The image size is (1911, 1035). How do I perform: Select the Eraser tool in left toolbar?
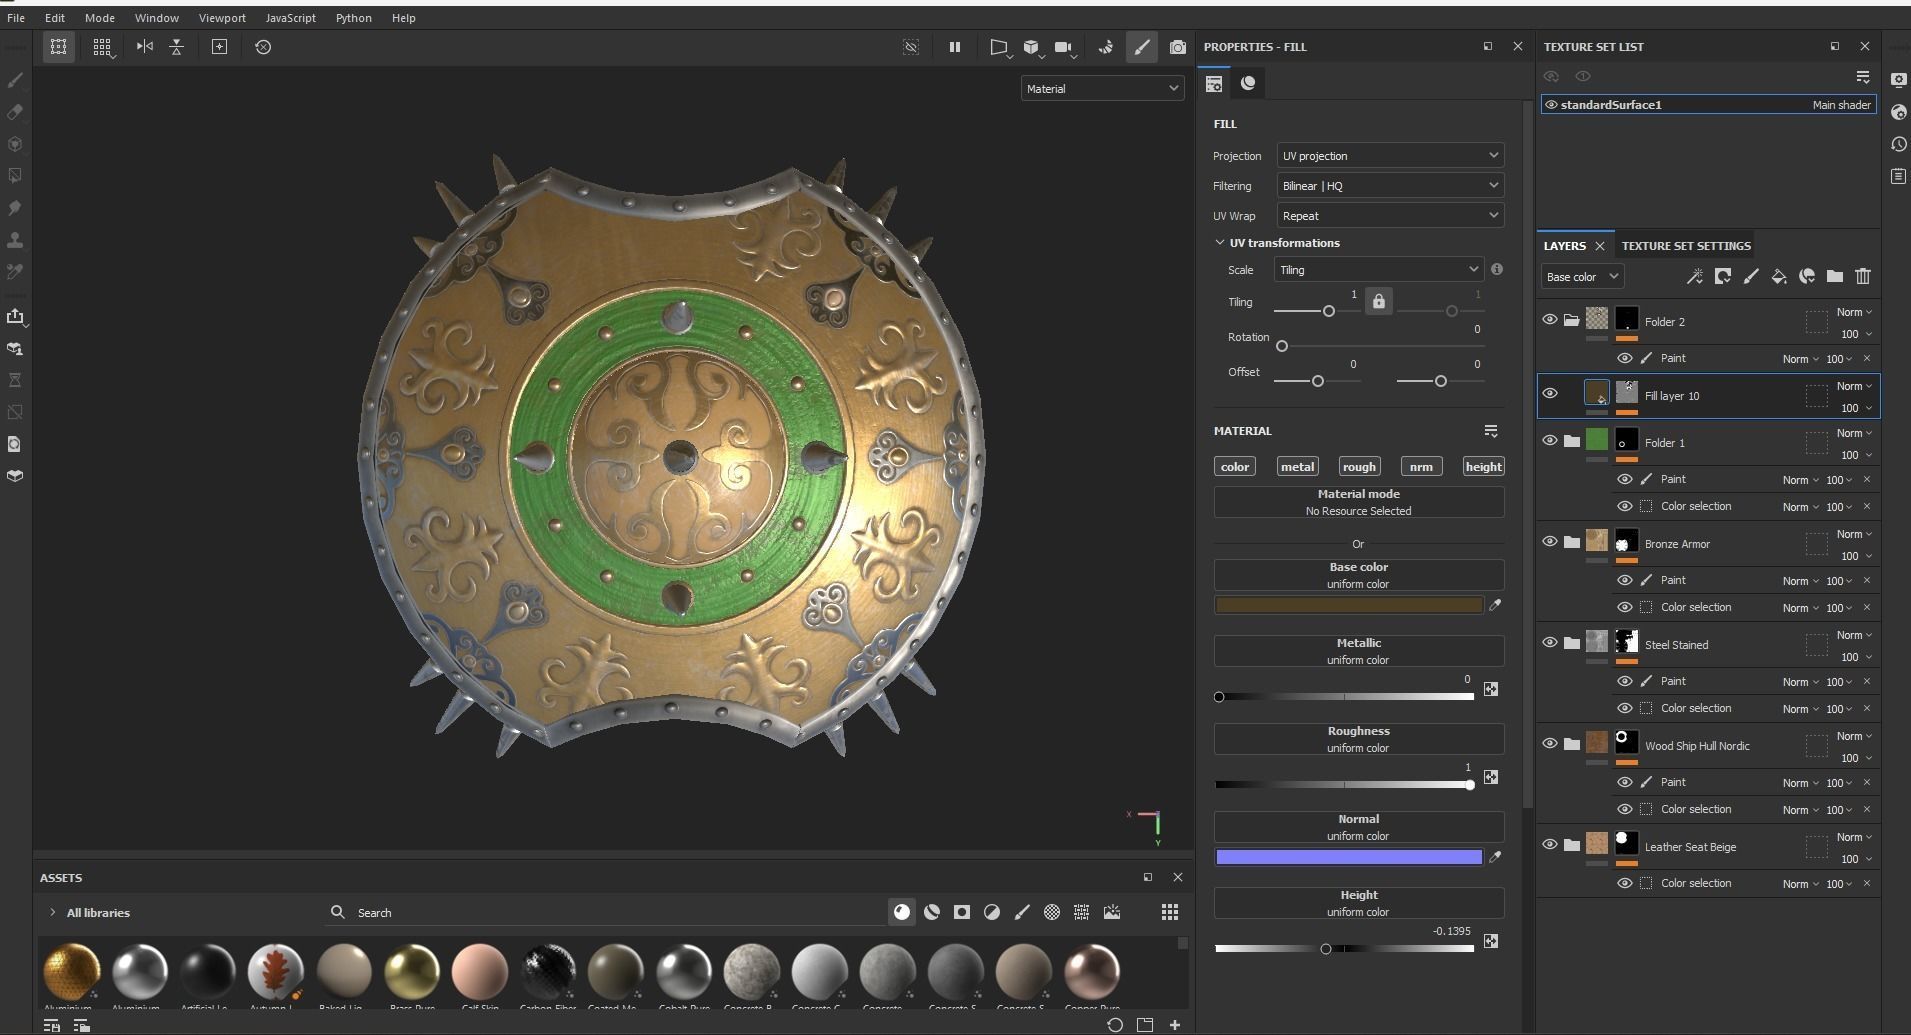tap(15, 112)
